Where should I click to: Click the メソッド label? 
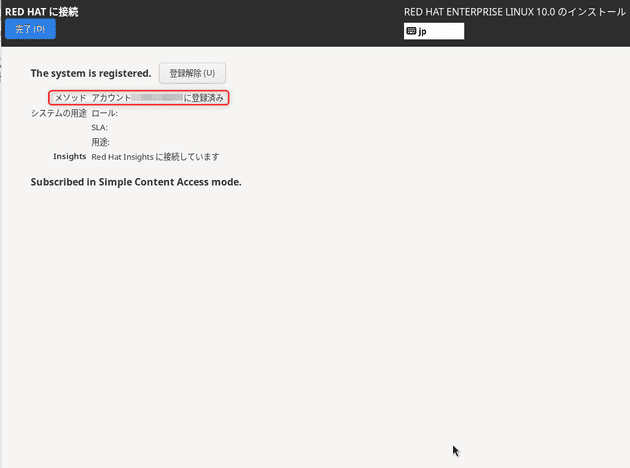71,98
